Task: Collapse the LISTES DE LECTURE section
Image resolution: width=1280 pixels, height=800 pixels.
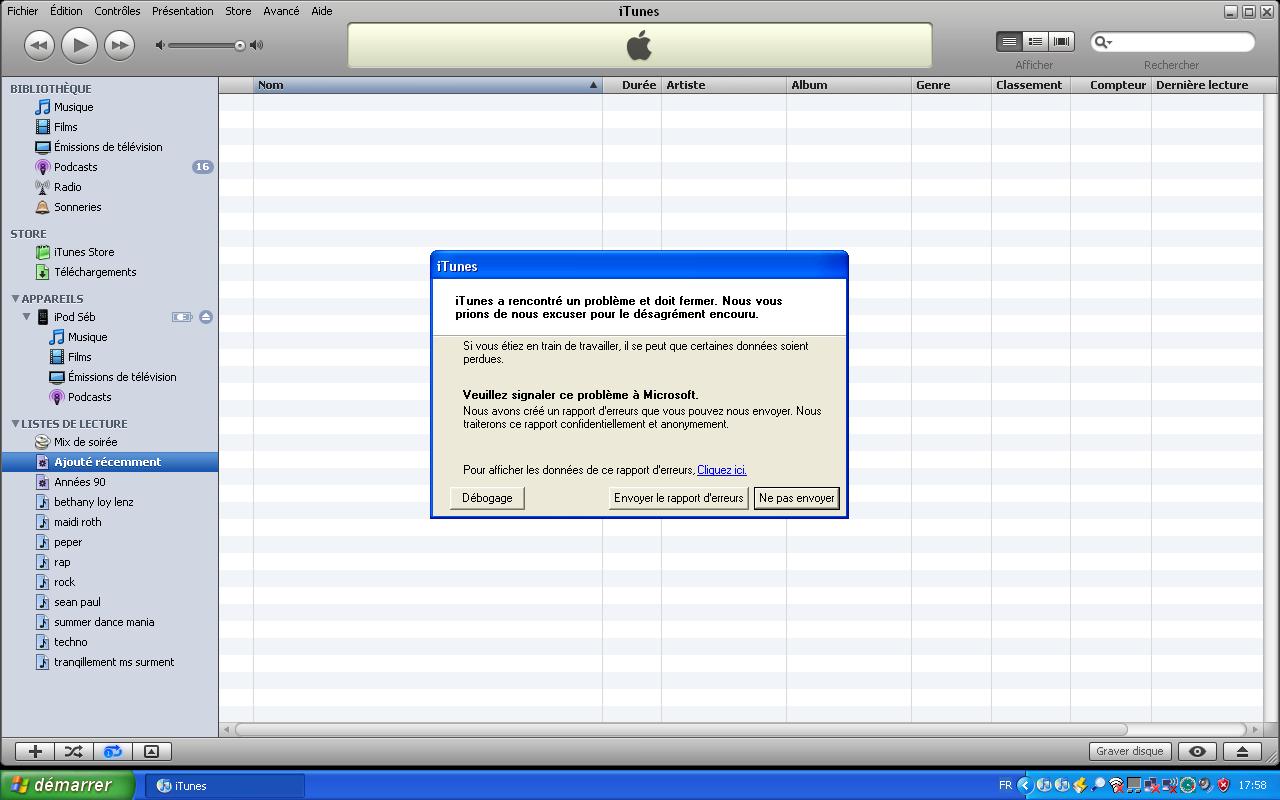Action: [x=15, y=423]
